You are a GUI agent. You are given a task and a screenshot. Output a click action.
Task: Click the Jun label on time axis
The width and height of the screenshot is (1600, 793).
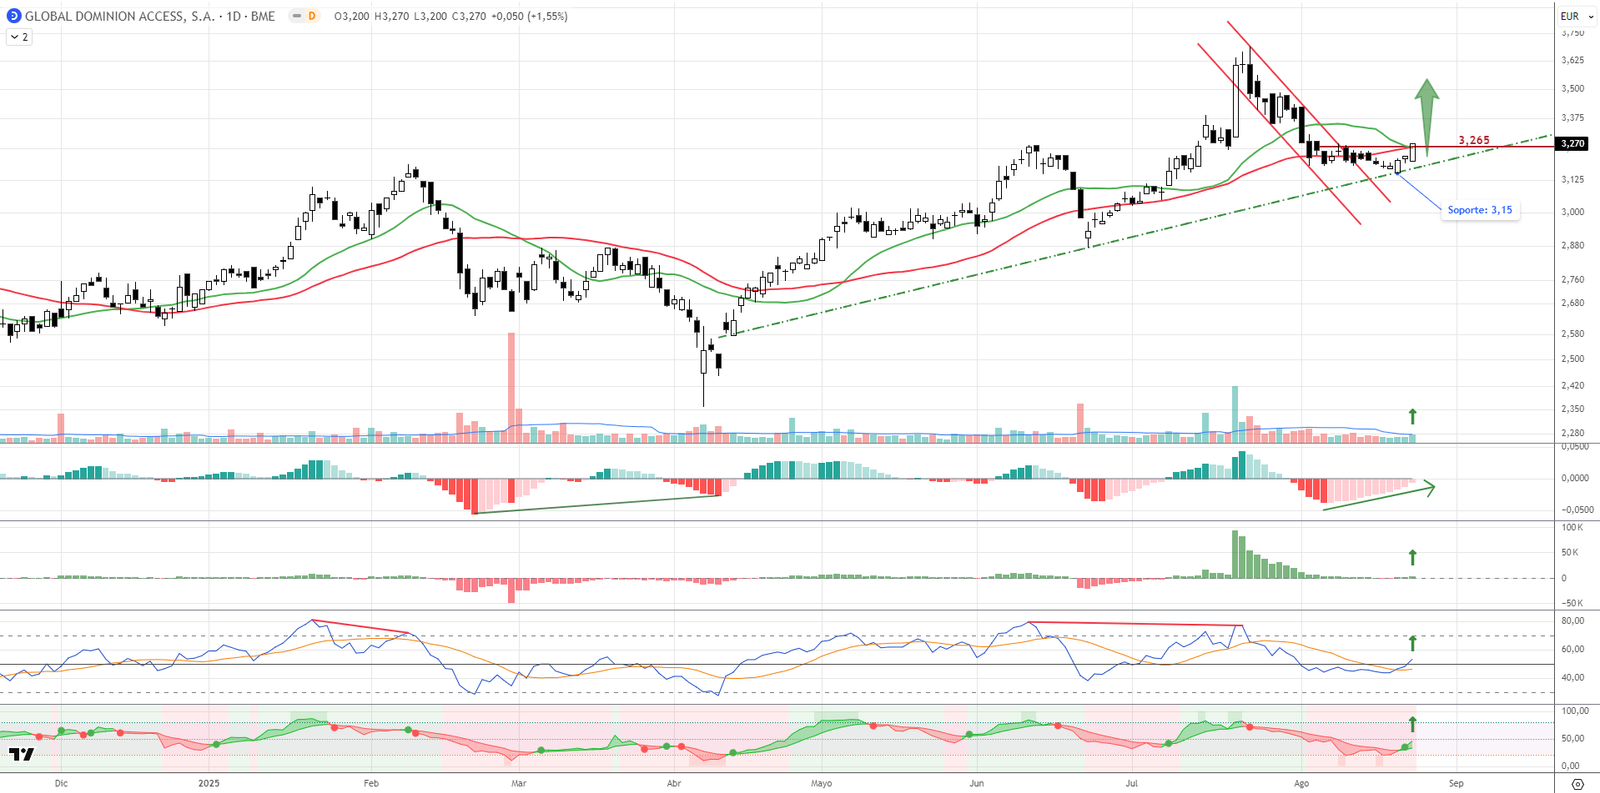(x=976, y=783)
